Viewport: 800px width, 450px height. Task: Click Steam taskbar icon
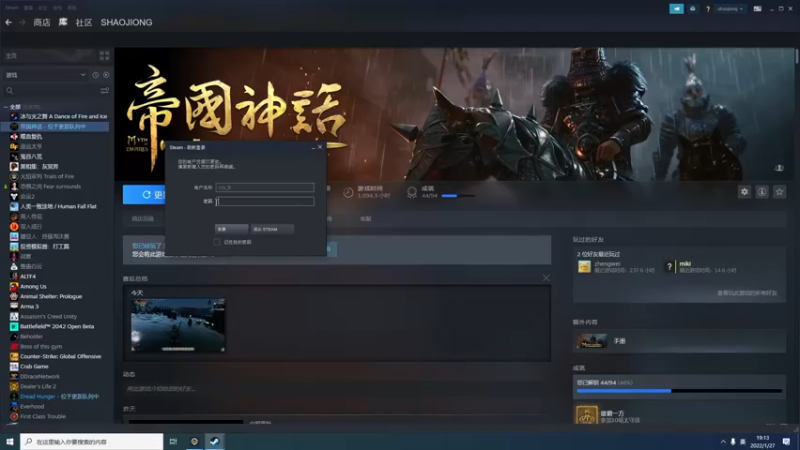215,441
